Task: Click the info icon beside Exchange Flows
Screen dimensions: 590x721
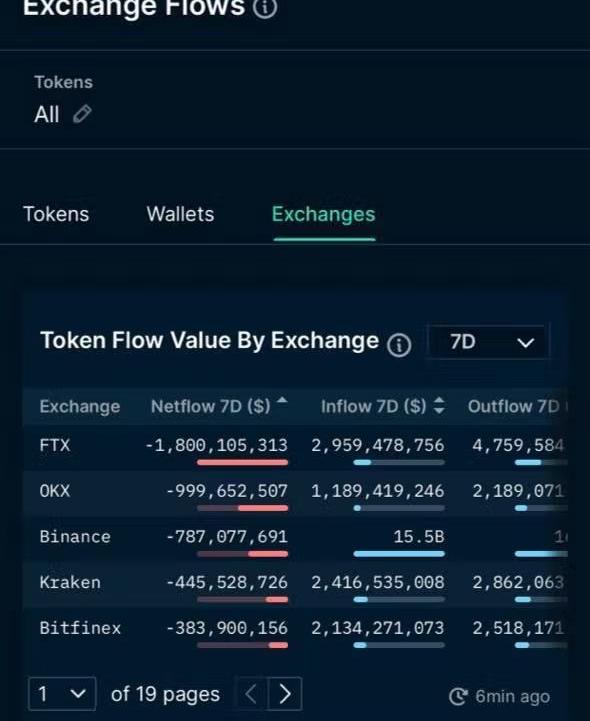Action: (x=265, y=7)
